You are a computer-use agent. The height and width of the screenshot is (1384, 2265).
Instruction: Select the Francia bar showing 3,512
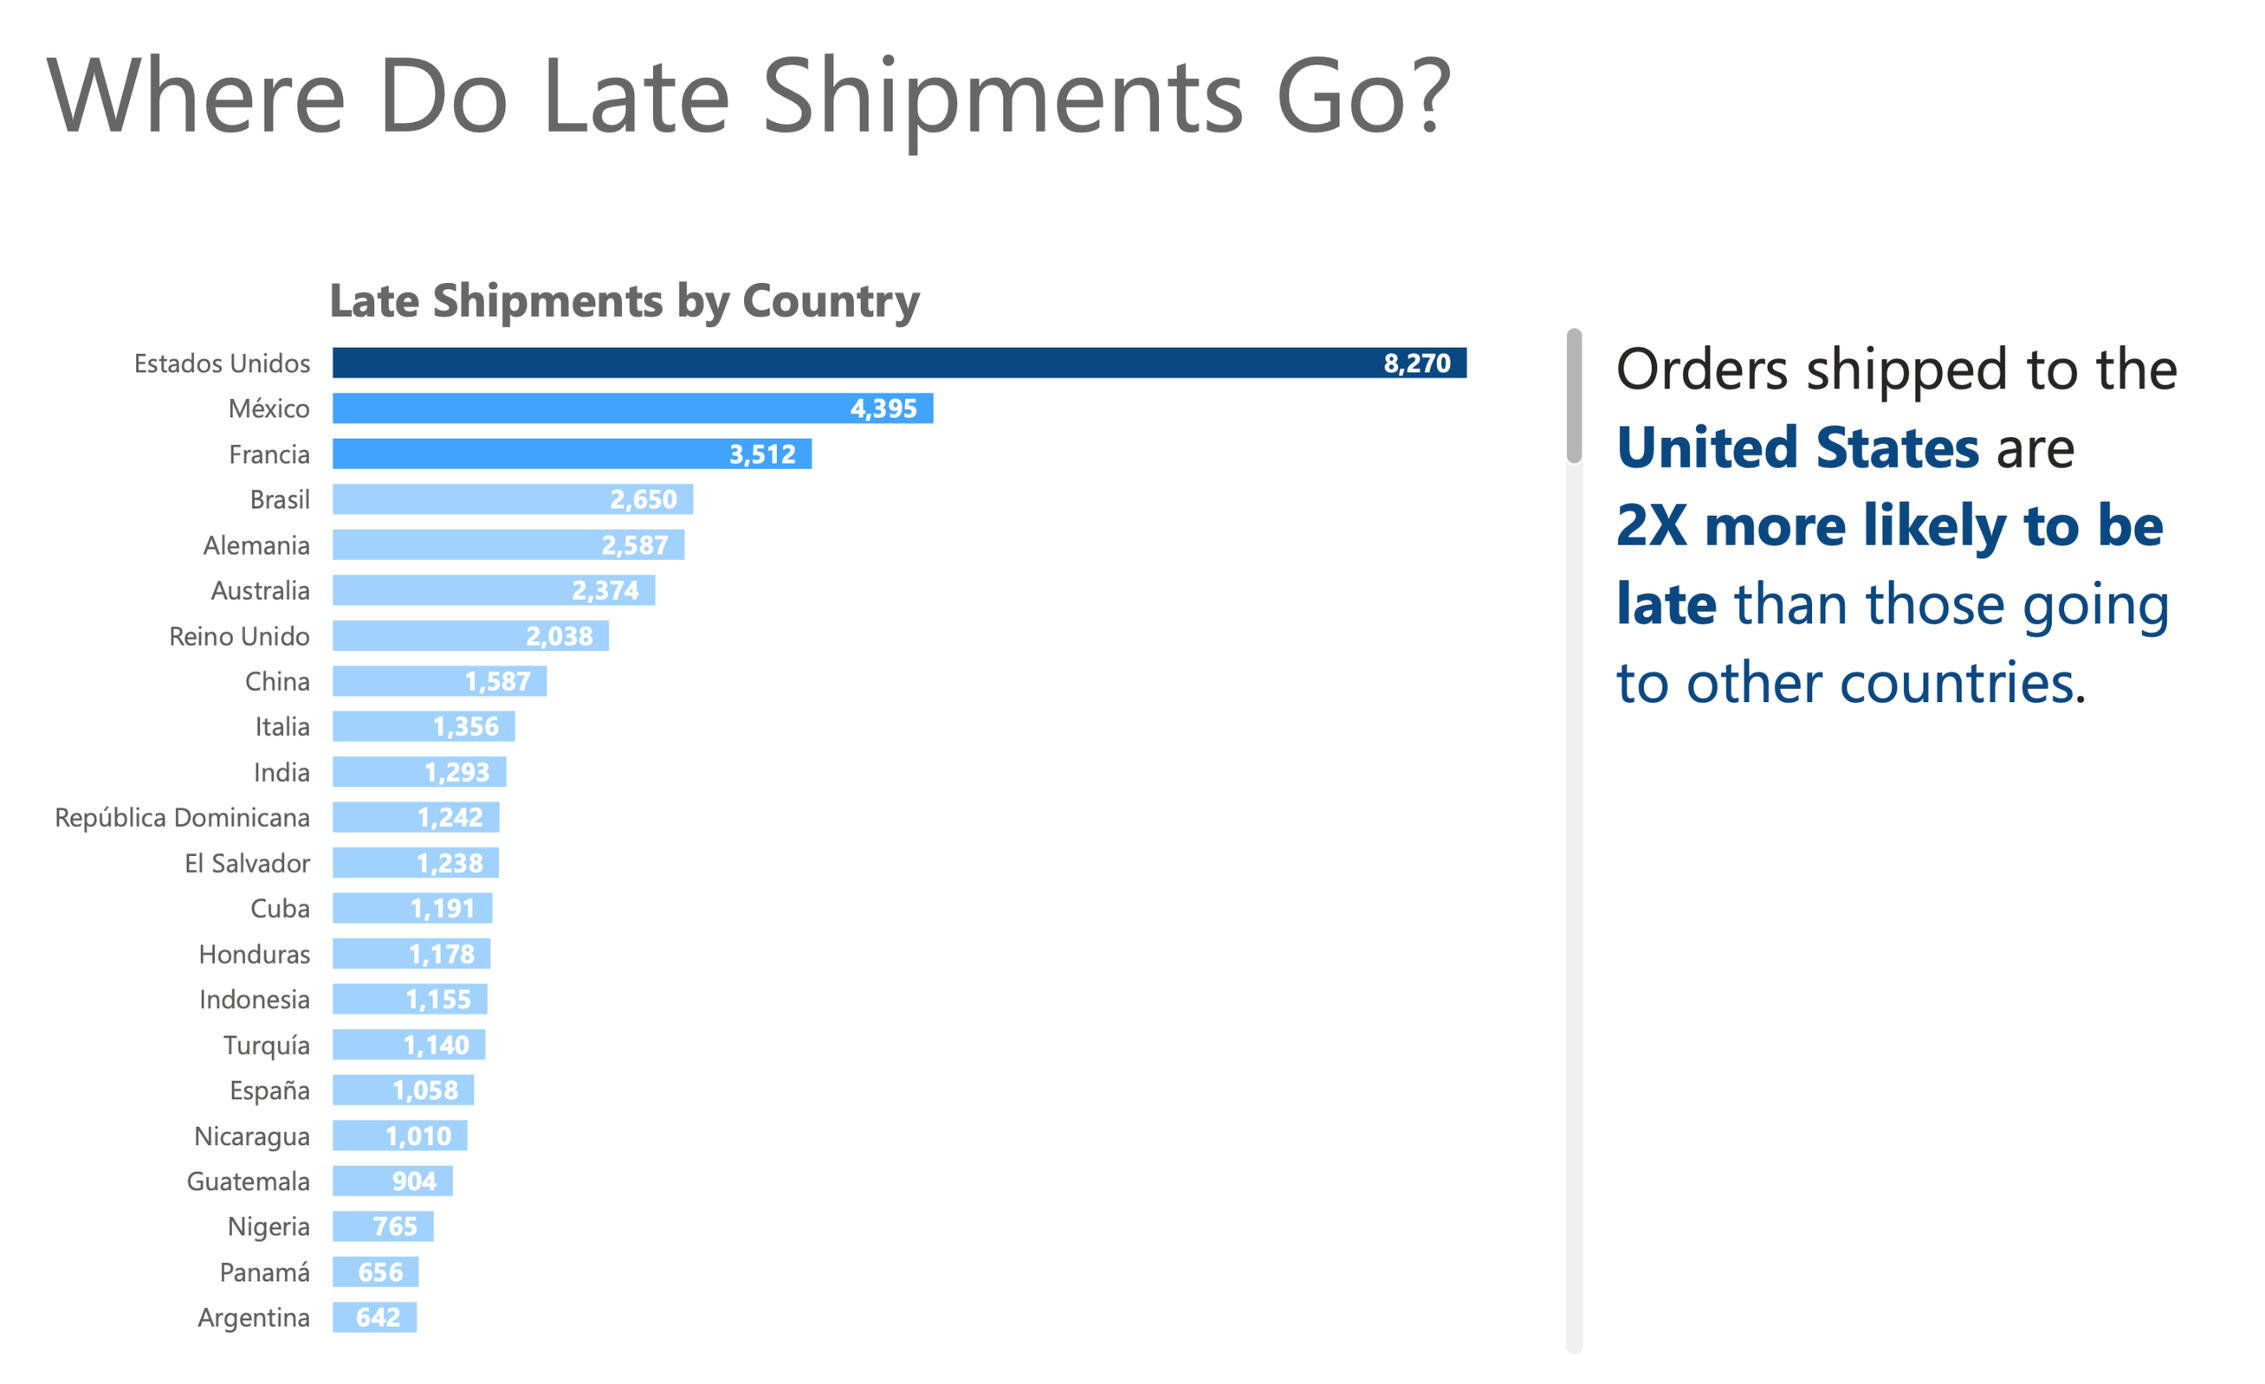[571, 454]
